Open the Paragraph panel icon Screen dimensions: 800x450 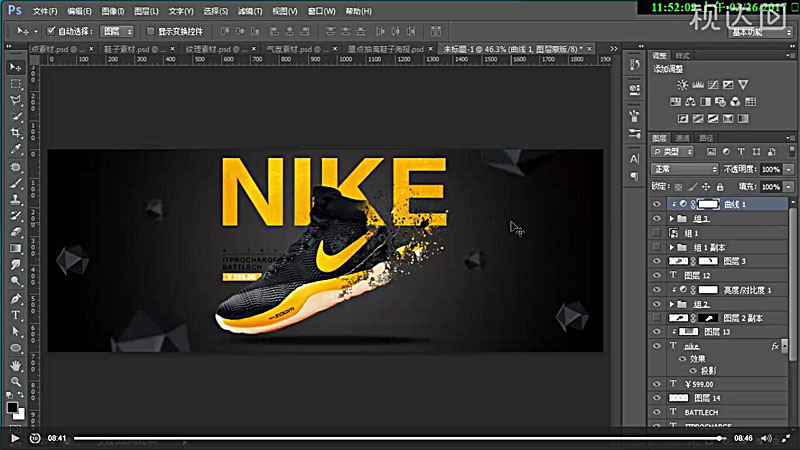[x=634, y=177]
